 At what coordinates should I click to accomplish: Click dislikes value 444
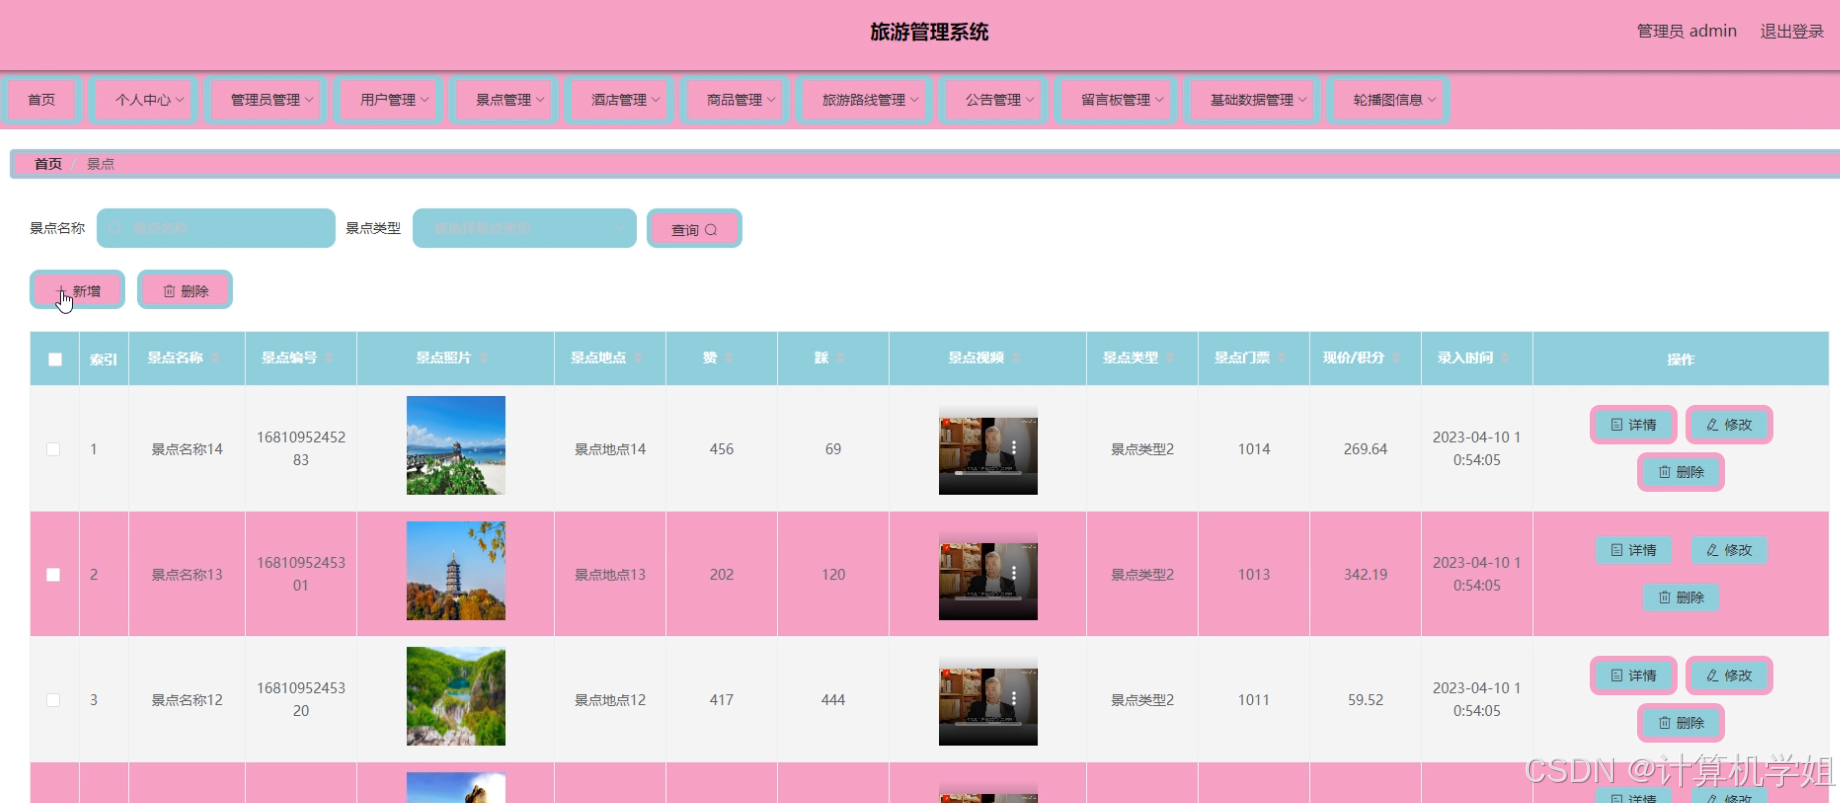point(833,700)
